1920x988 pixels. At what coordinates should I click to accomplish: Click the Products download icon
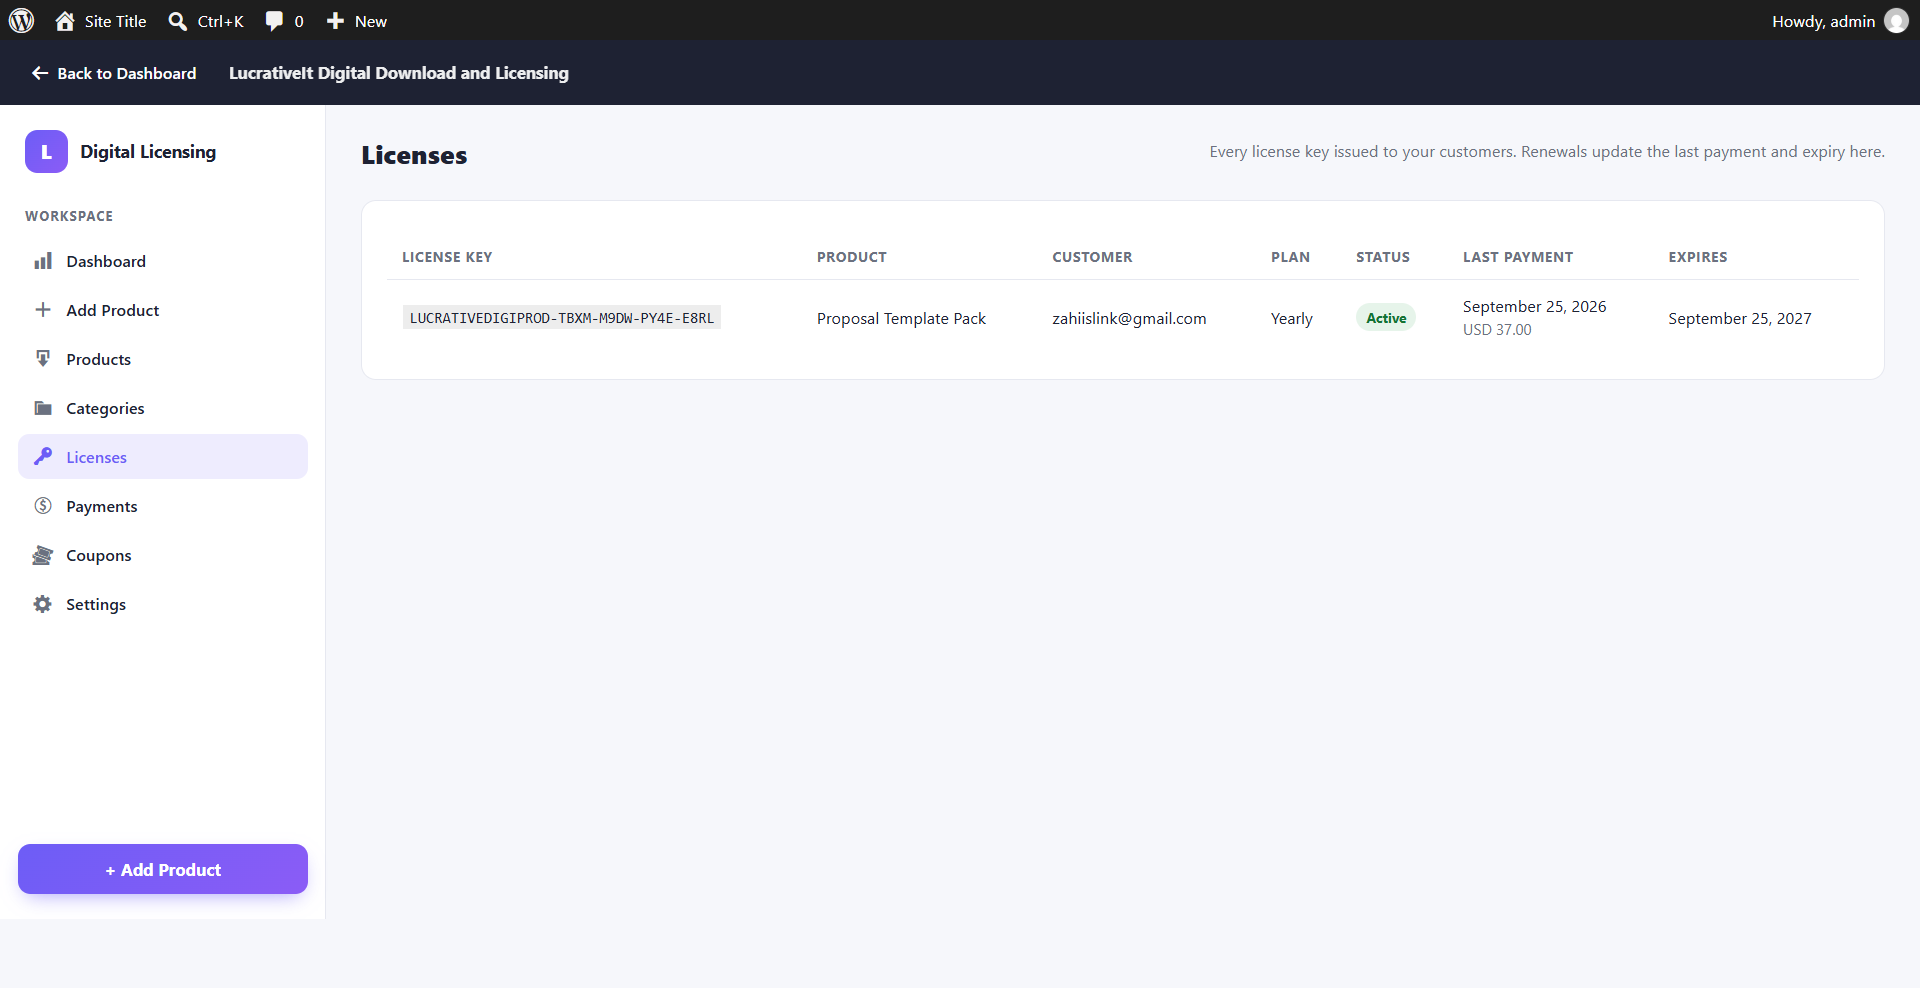[x=43, y=359]
